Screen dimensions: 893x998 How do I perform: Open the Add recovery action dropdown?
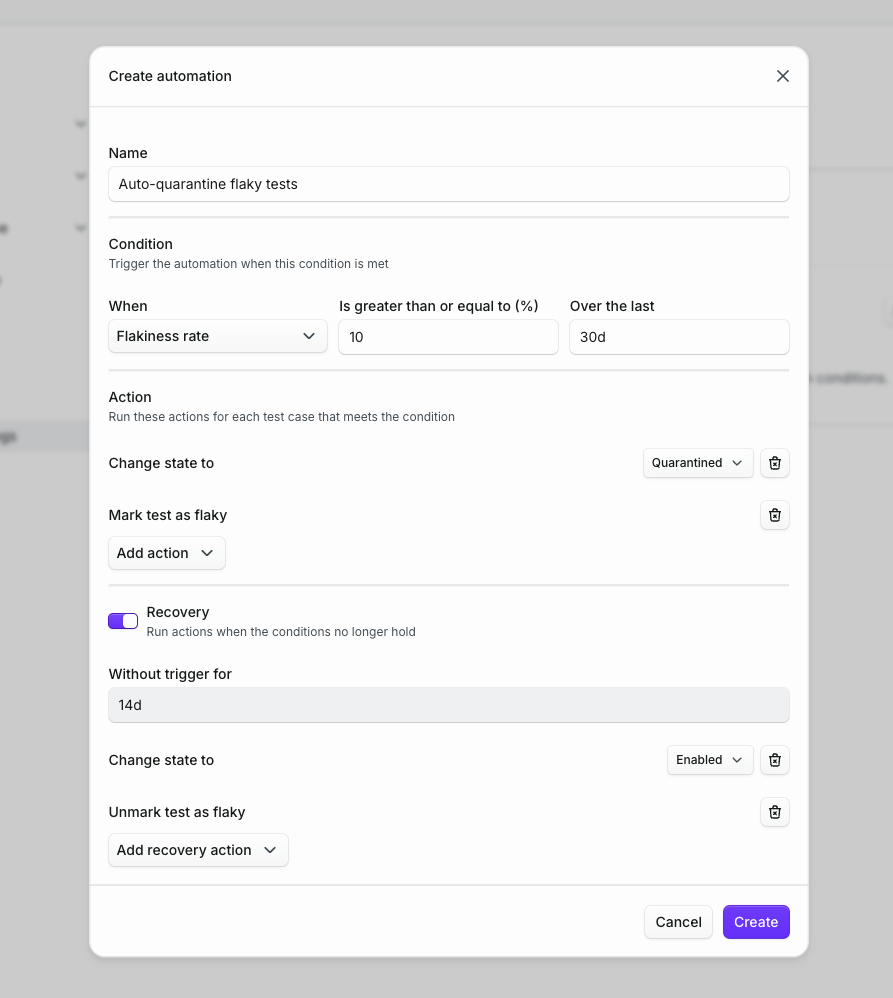198,850
